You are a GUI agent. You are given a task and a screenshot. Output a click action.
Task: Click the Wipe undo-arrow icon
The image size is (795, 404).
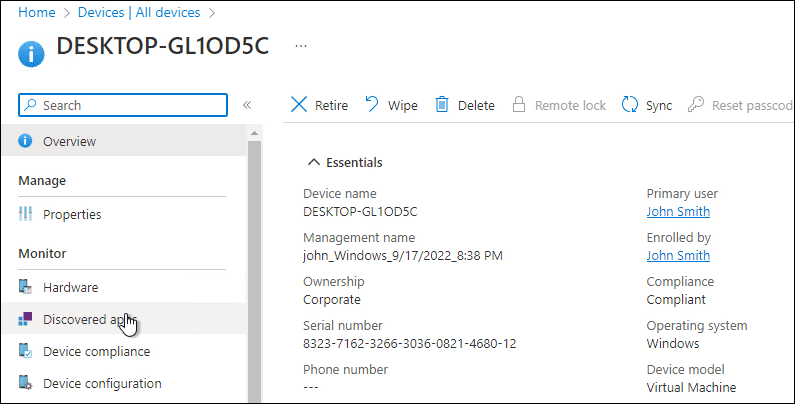(372, 104)
